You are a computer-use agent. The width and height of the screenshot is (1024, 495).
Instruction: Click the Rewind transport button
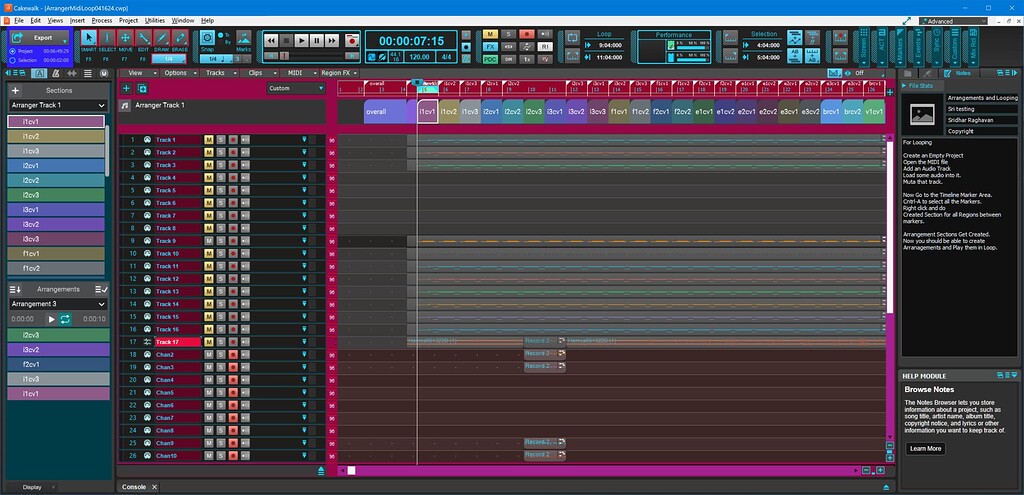point(272,40)
